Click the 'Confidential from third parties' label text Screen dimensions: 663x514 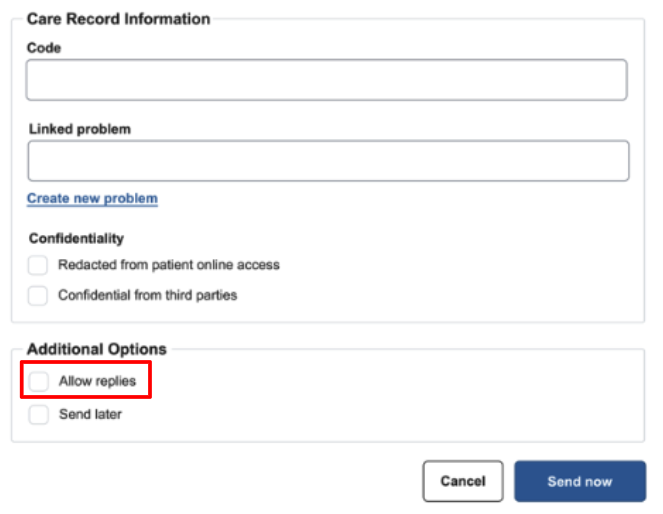pyautogui.click(x=147, y=295)
